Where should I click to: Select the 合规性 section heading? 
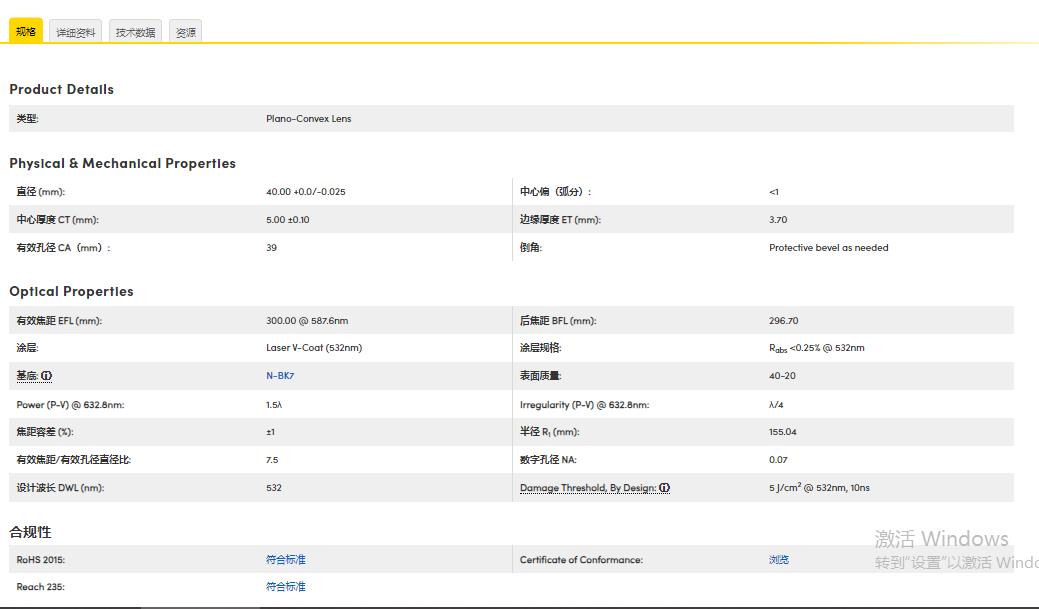coord(28,531)
